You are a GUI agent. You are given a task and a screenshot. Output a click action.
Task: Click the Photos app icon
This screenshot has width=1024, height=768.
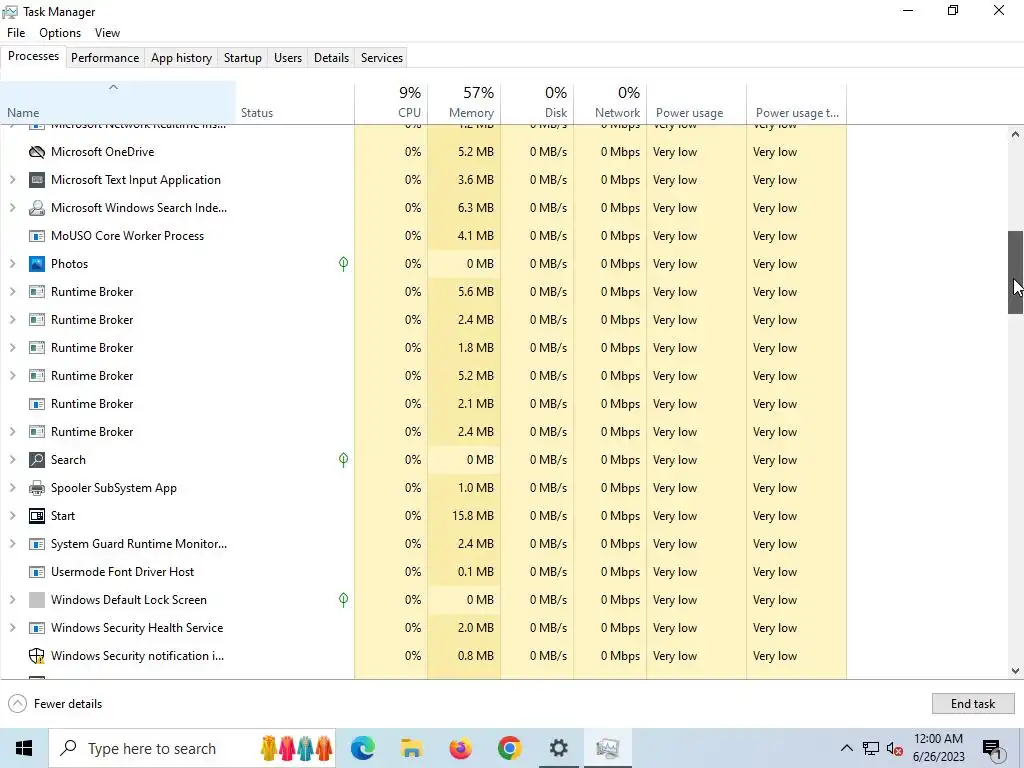37,264
